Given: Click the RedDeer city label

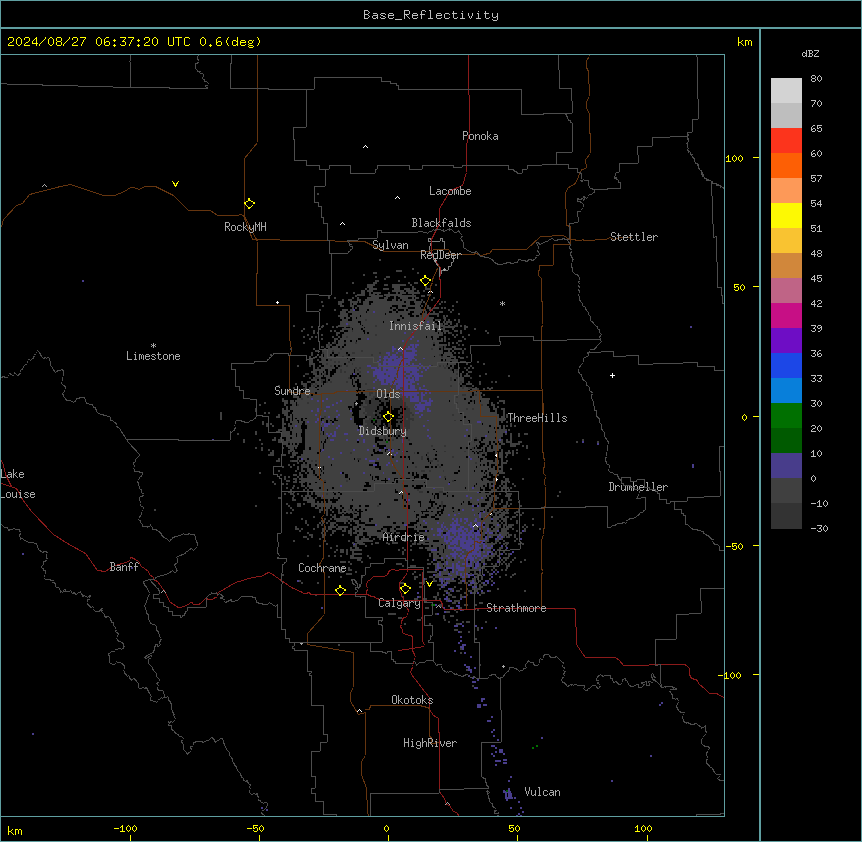Looking at the screenshot, I should tap(440, 255).
